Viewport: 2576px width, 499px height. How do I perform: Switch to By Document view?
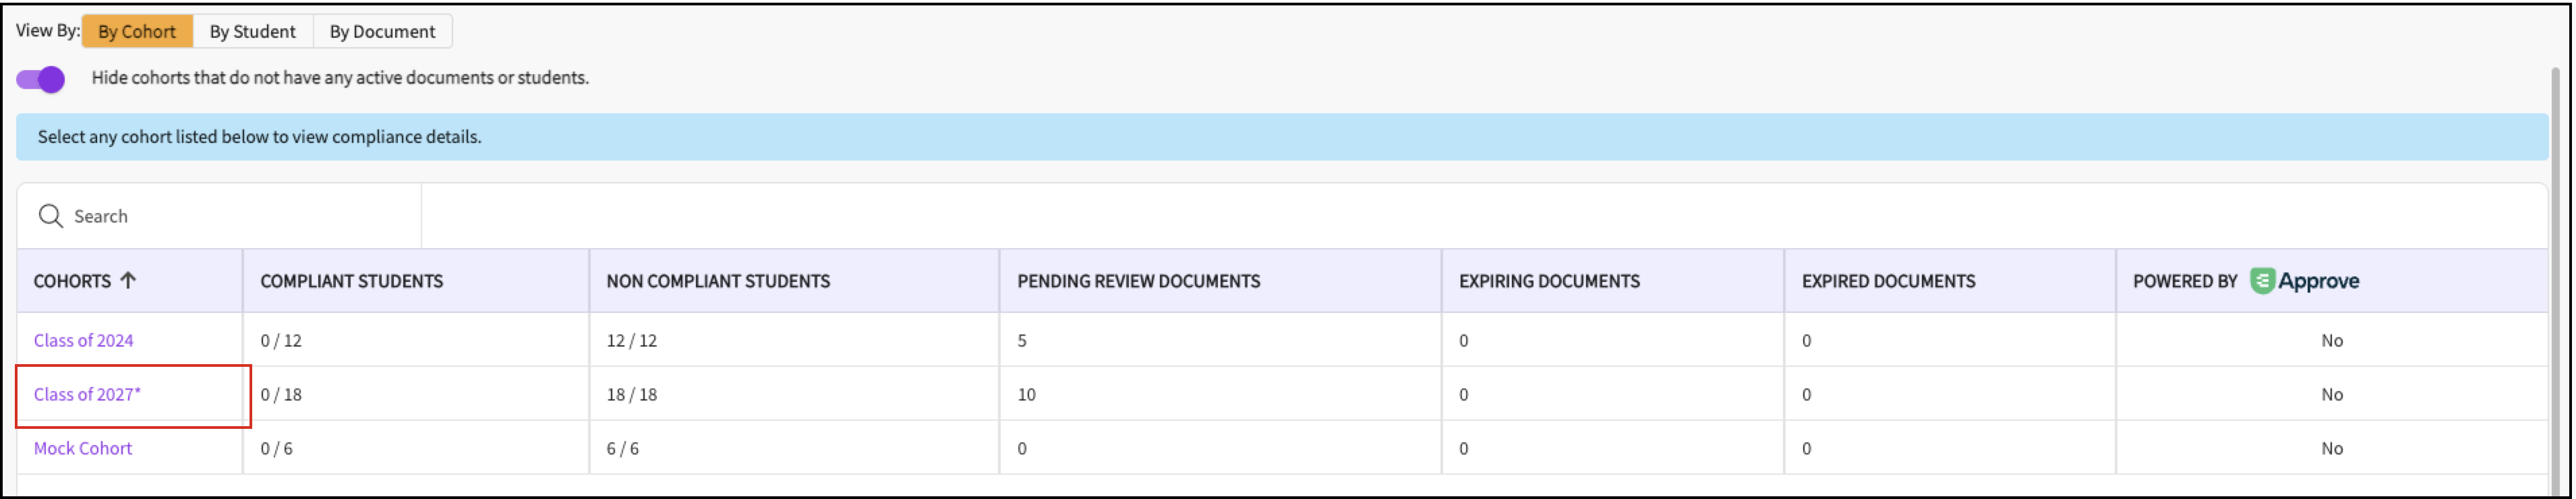point(382,32)
